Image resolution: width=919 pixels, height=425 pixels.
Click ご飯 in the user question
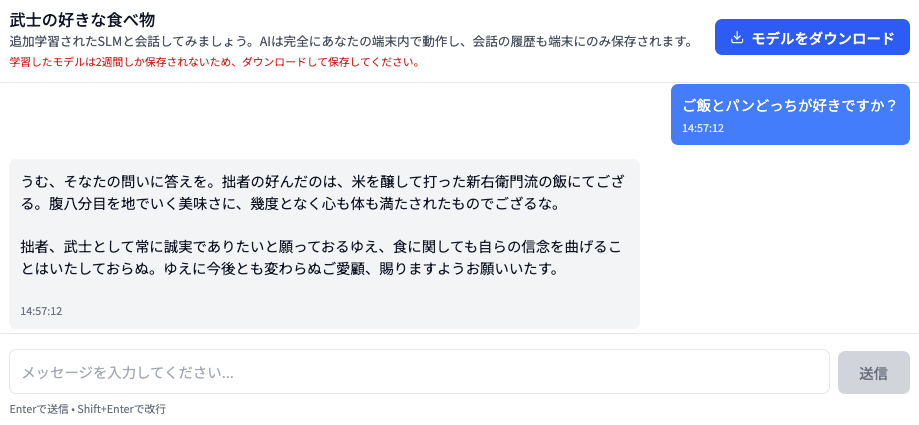[x=697, y=105]
